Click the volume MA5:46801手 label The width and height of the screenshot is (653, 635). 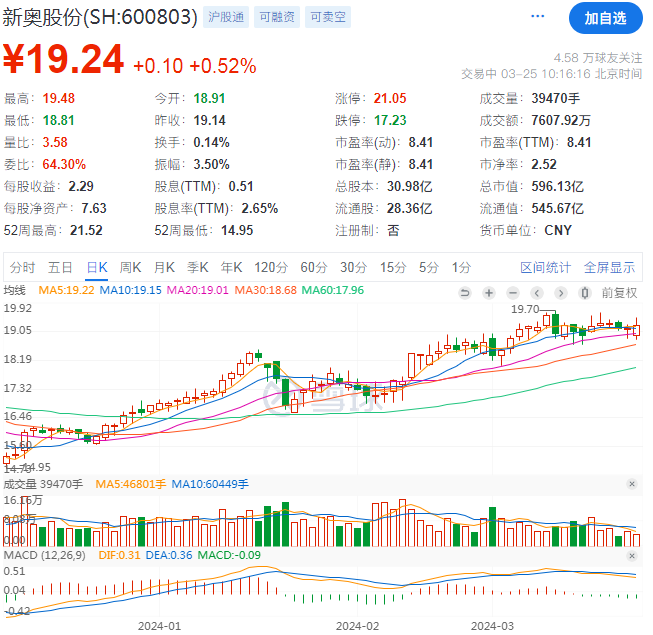pyautogui.click(x=130, y=484)
